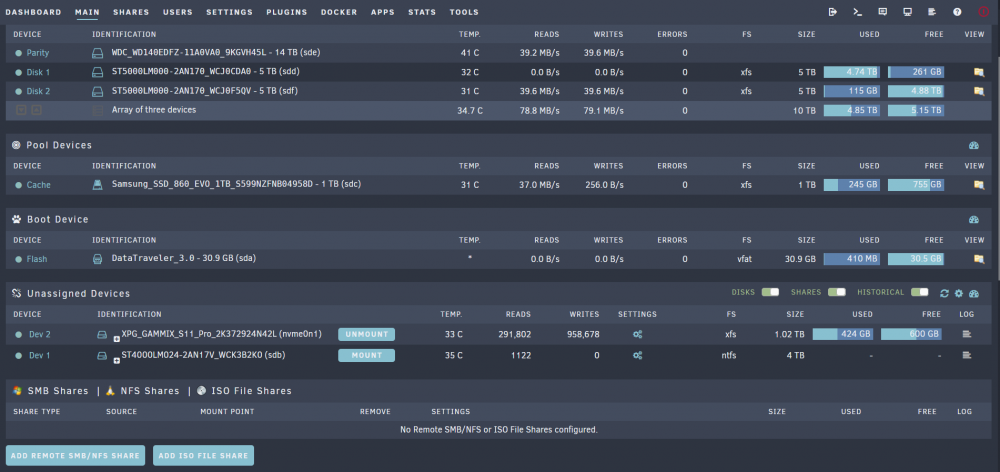
Task: Expand partitions of ST4000LM024 device
Action: pos(117,361)
